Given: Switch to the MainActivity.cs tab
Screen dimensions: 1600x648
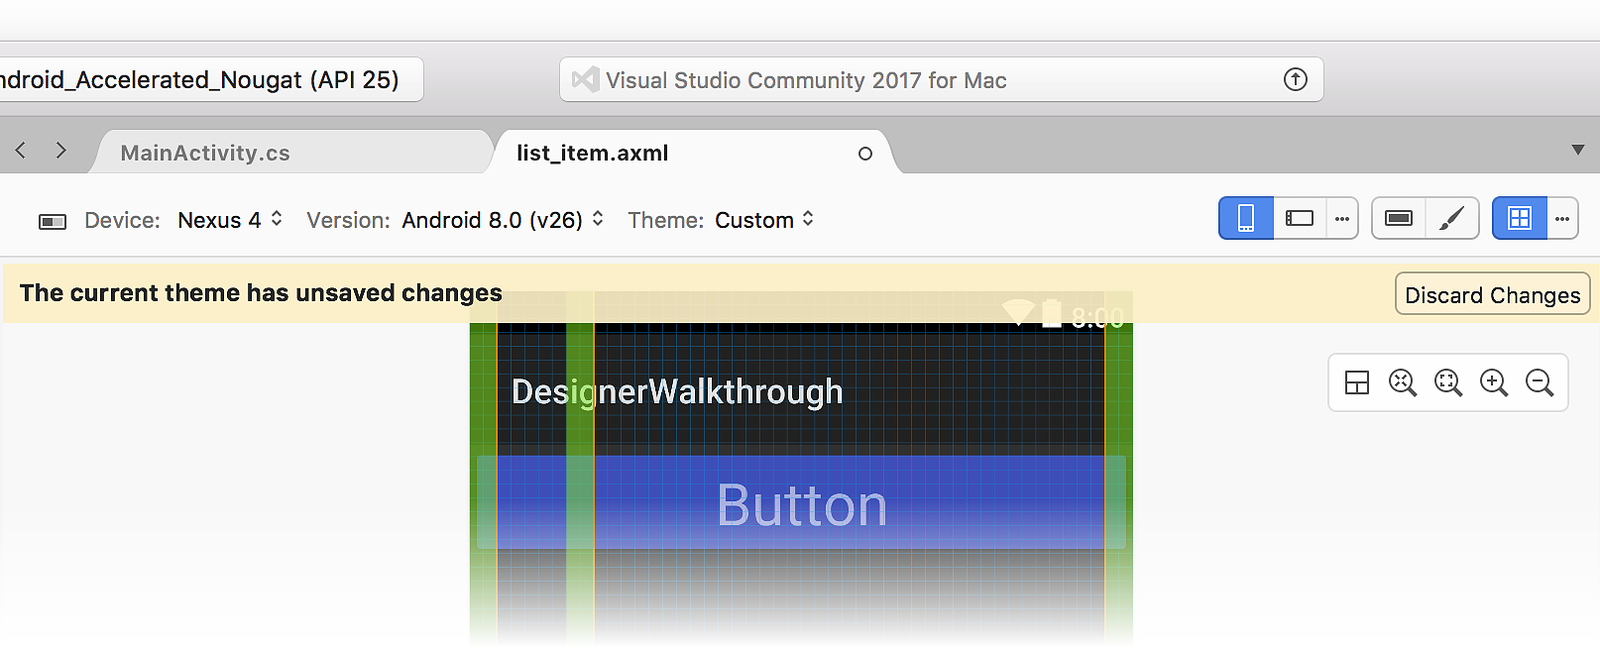Looking at the screenshot, I should click(x=205, y=153).
